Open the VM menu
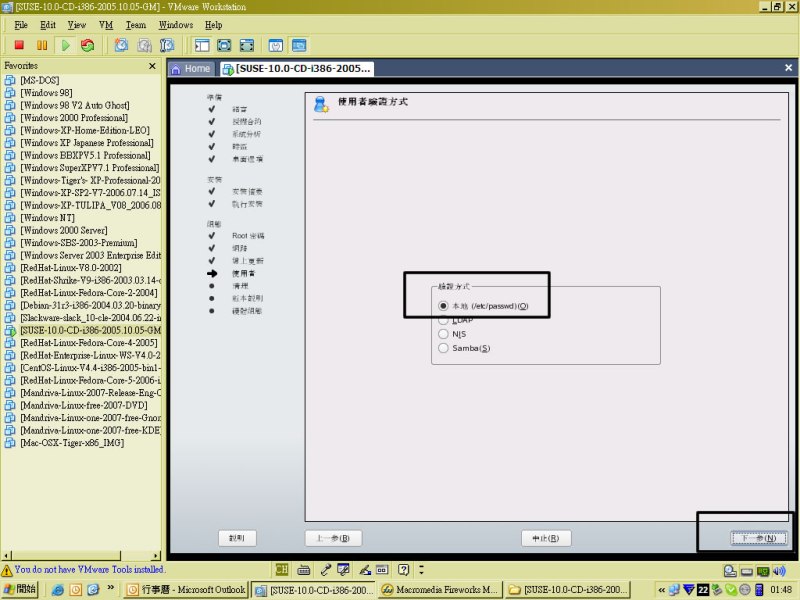Viewport: 800px width, 600px height. click(106, 25)
